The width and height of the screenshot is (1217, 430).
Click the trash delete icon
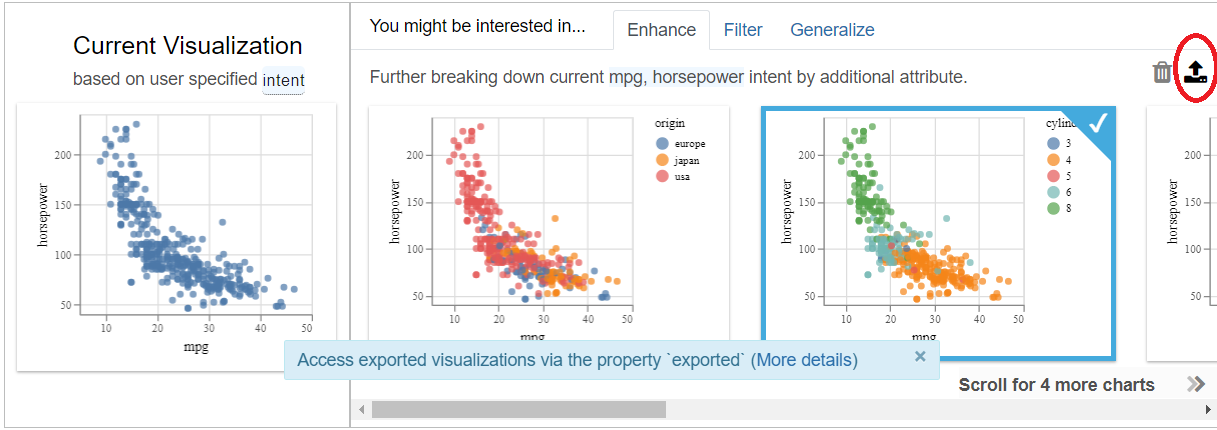[1162, 72]
